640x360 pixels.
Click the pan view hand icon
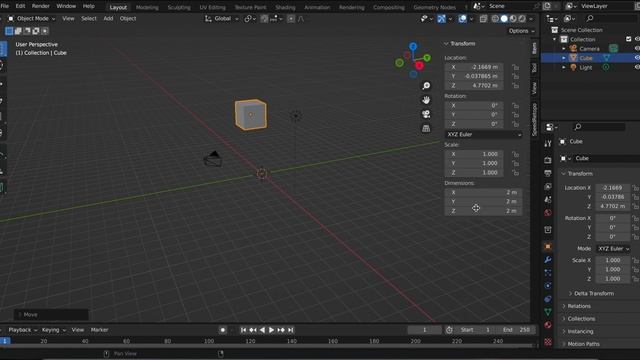point(426,100)
